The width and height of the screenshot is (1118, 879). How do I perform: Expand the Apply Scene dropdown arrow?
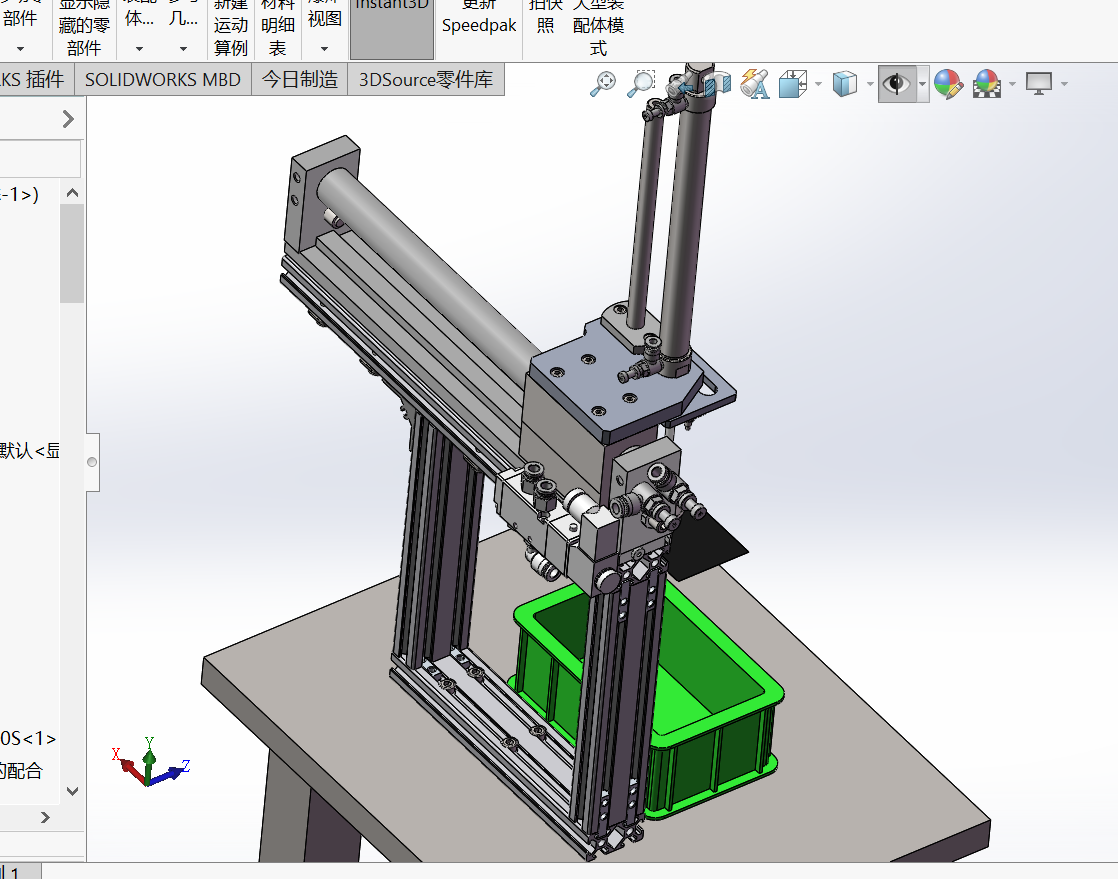pyautogui.click(x=1012, y=84)
